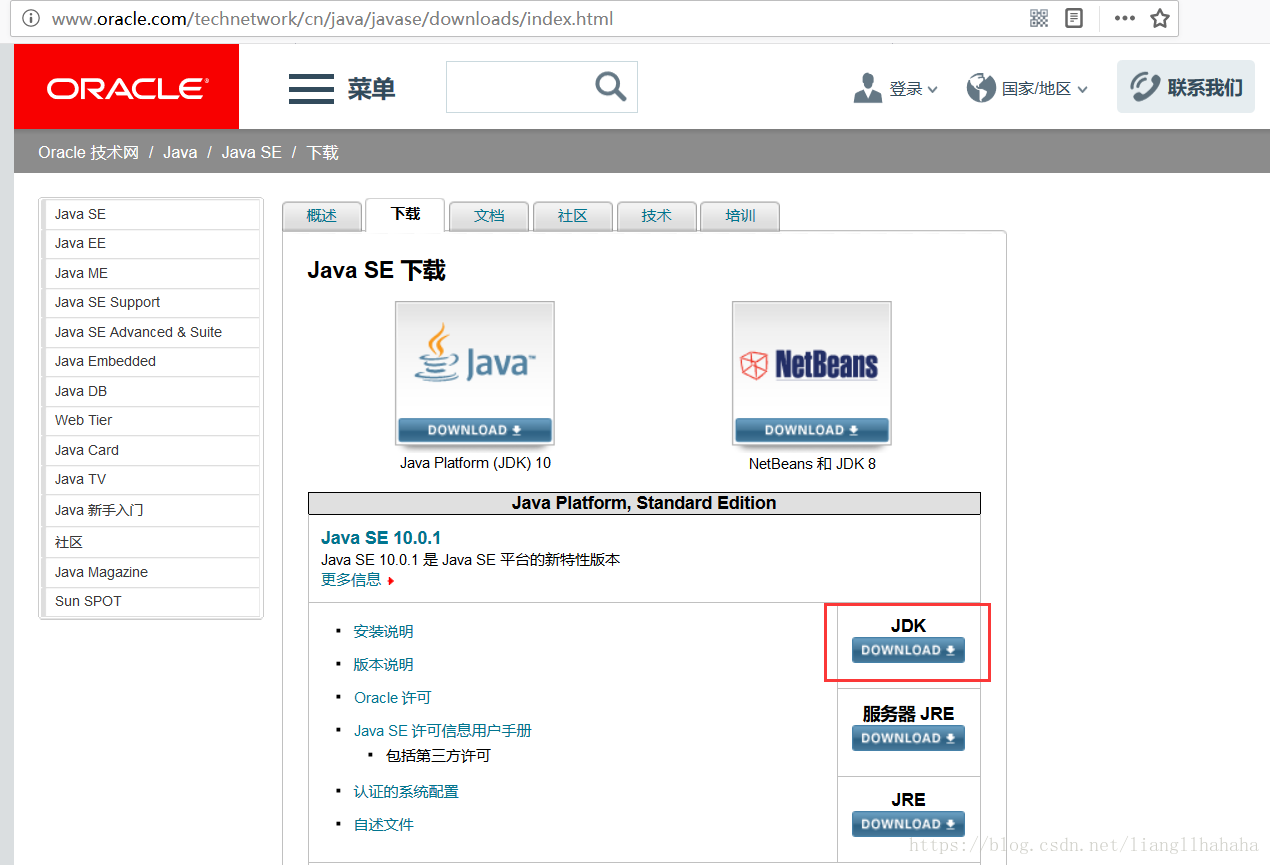Open the 认证的系统配置 link

406,791
